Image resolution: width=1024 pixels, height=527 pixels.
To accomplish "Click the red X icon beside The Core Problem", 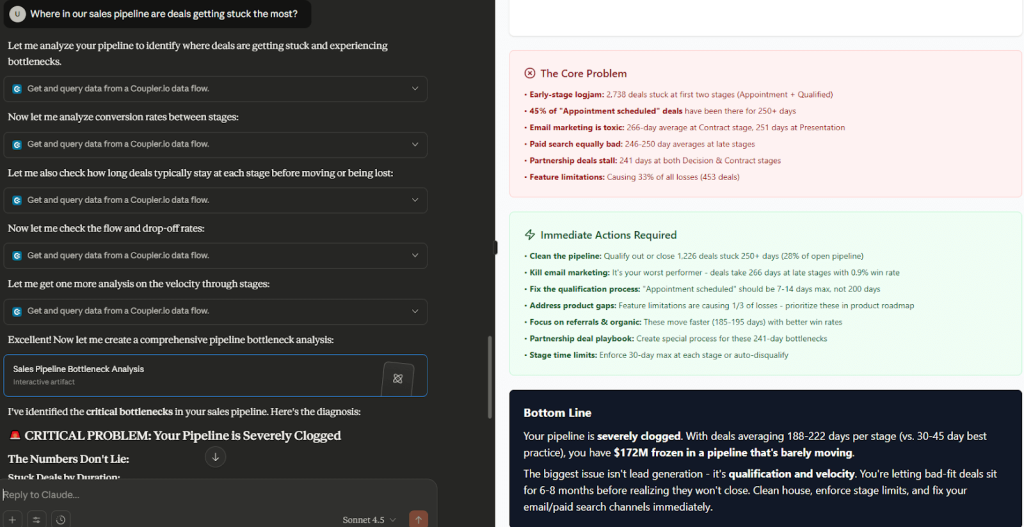I will pyautogui.click(x=530, y=73).
